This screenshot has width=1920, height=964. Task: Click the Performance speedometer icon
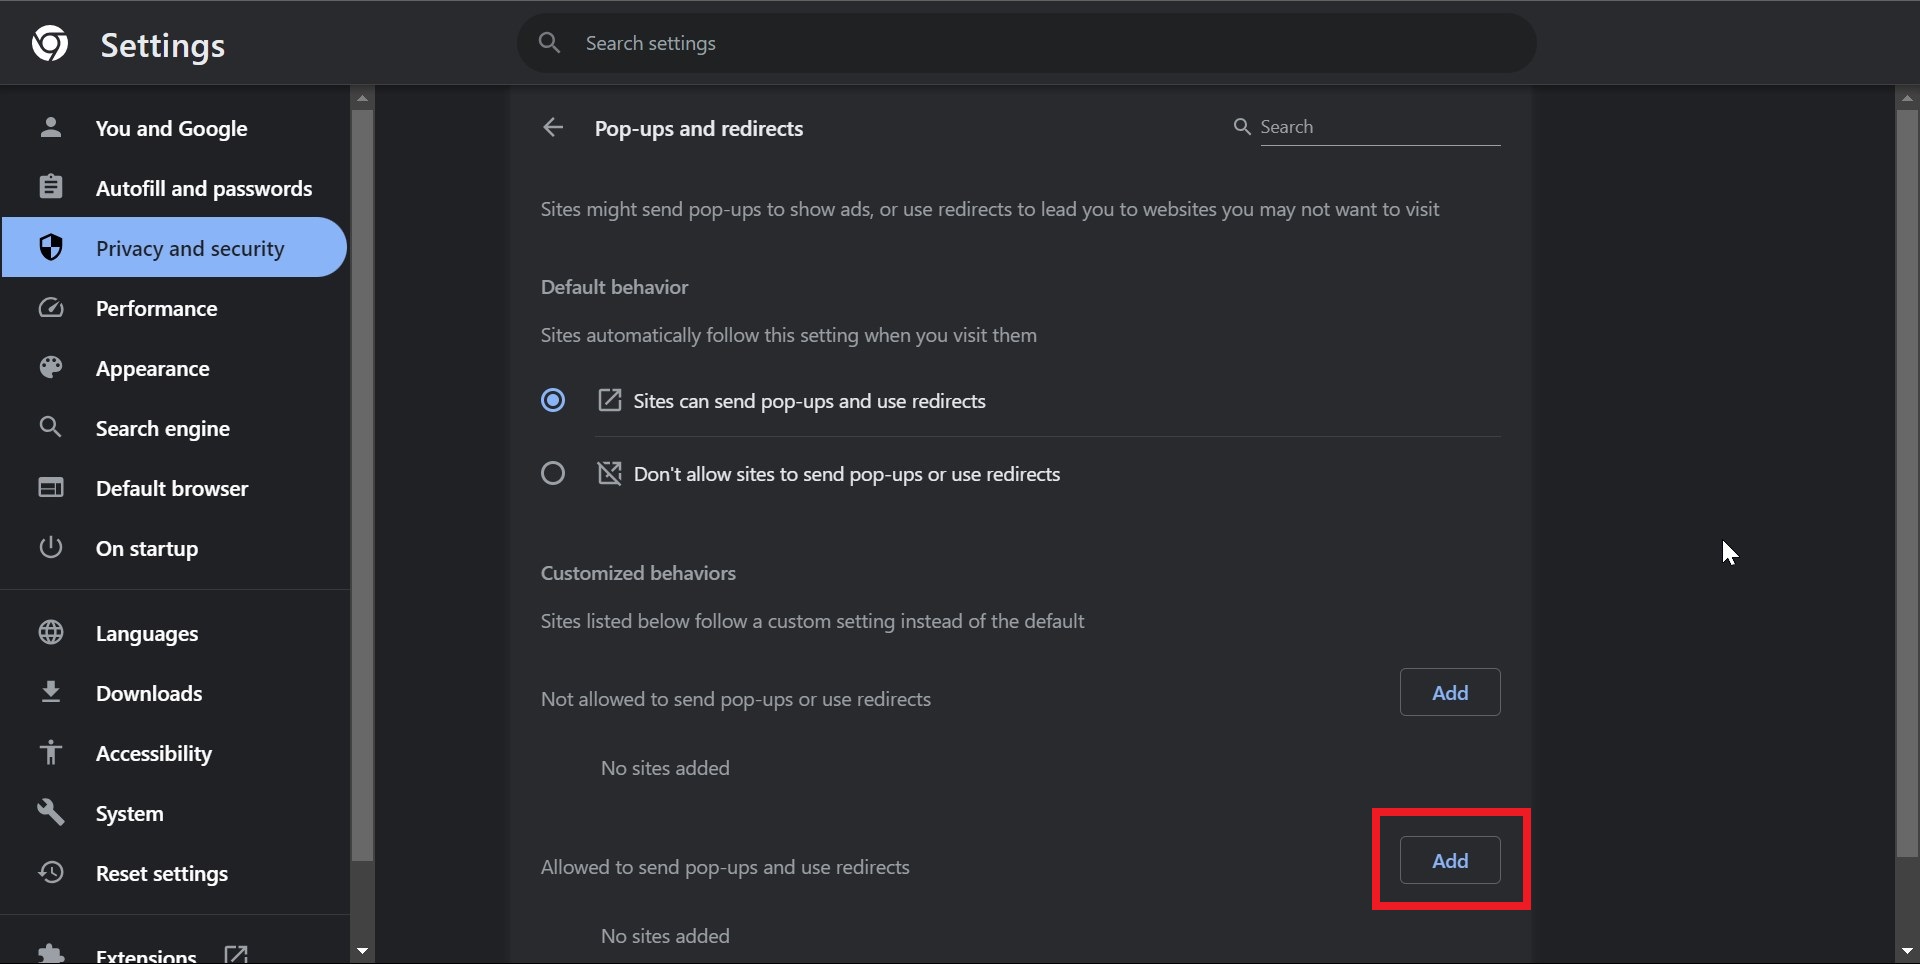tap(51, 308)
